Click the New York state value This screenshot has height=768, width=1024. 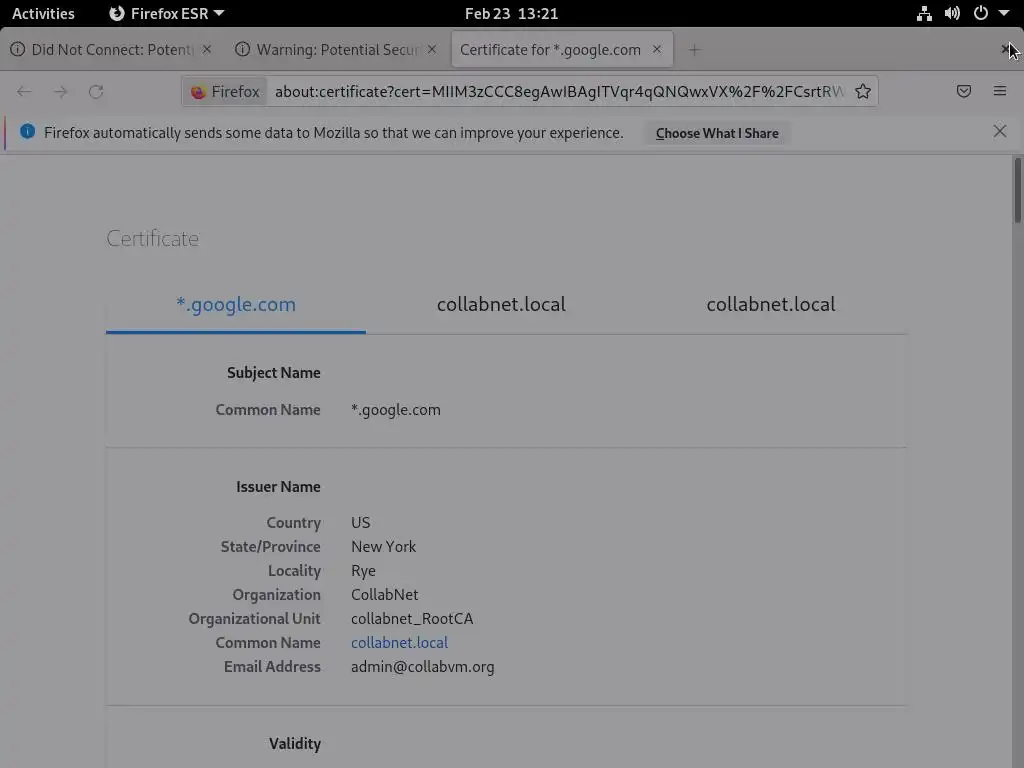pyautogui.click(x=383, y=547)
